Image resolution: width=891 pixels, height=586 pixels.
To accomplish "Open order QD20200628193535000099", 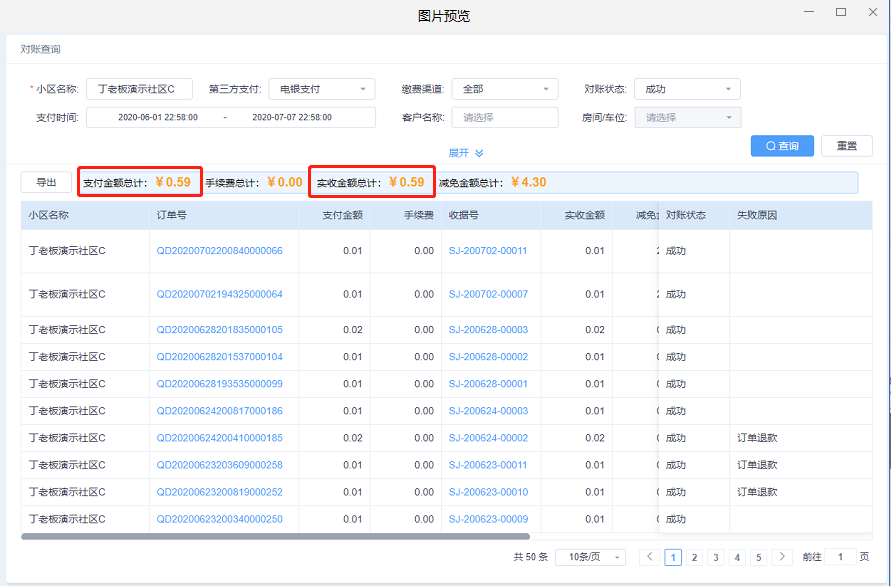I will (219, 384).
